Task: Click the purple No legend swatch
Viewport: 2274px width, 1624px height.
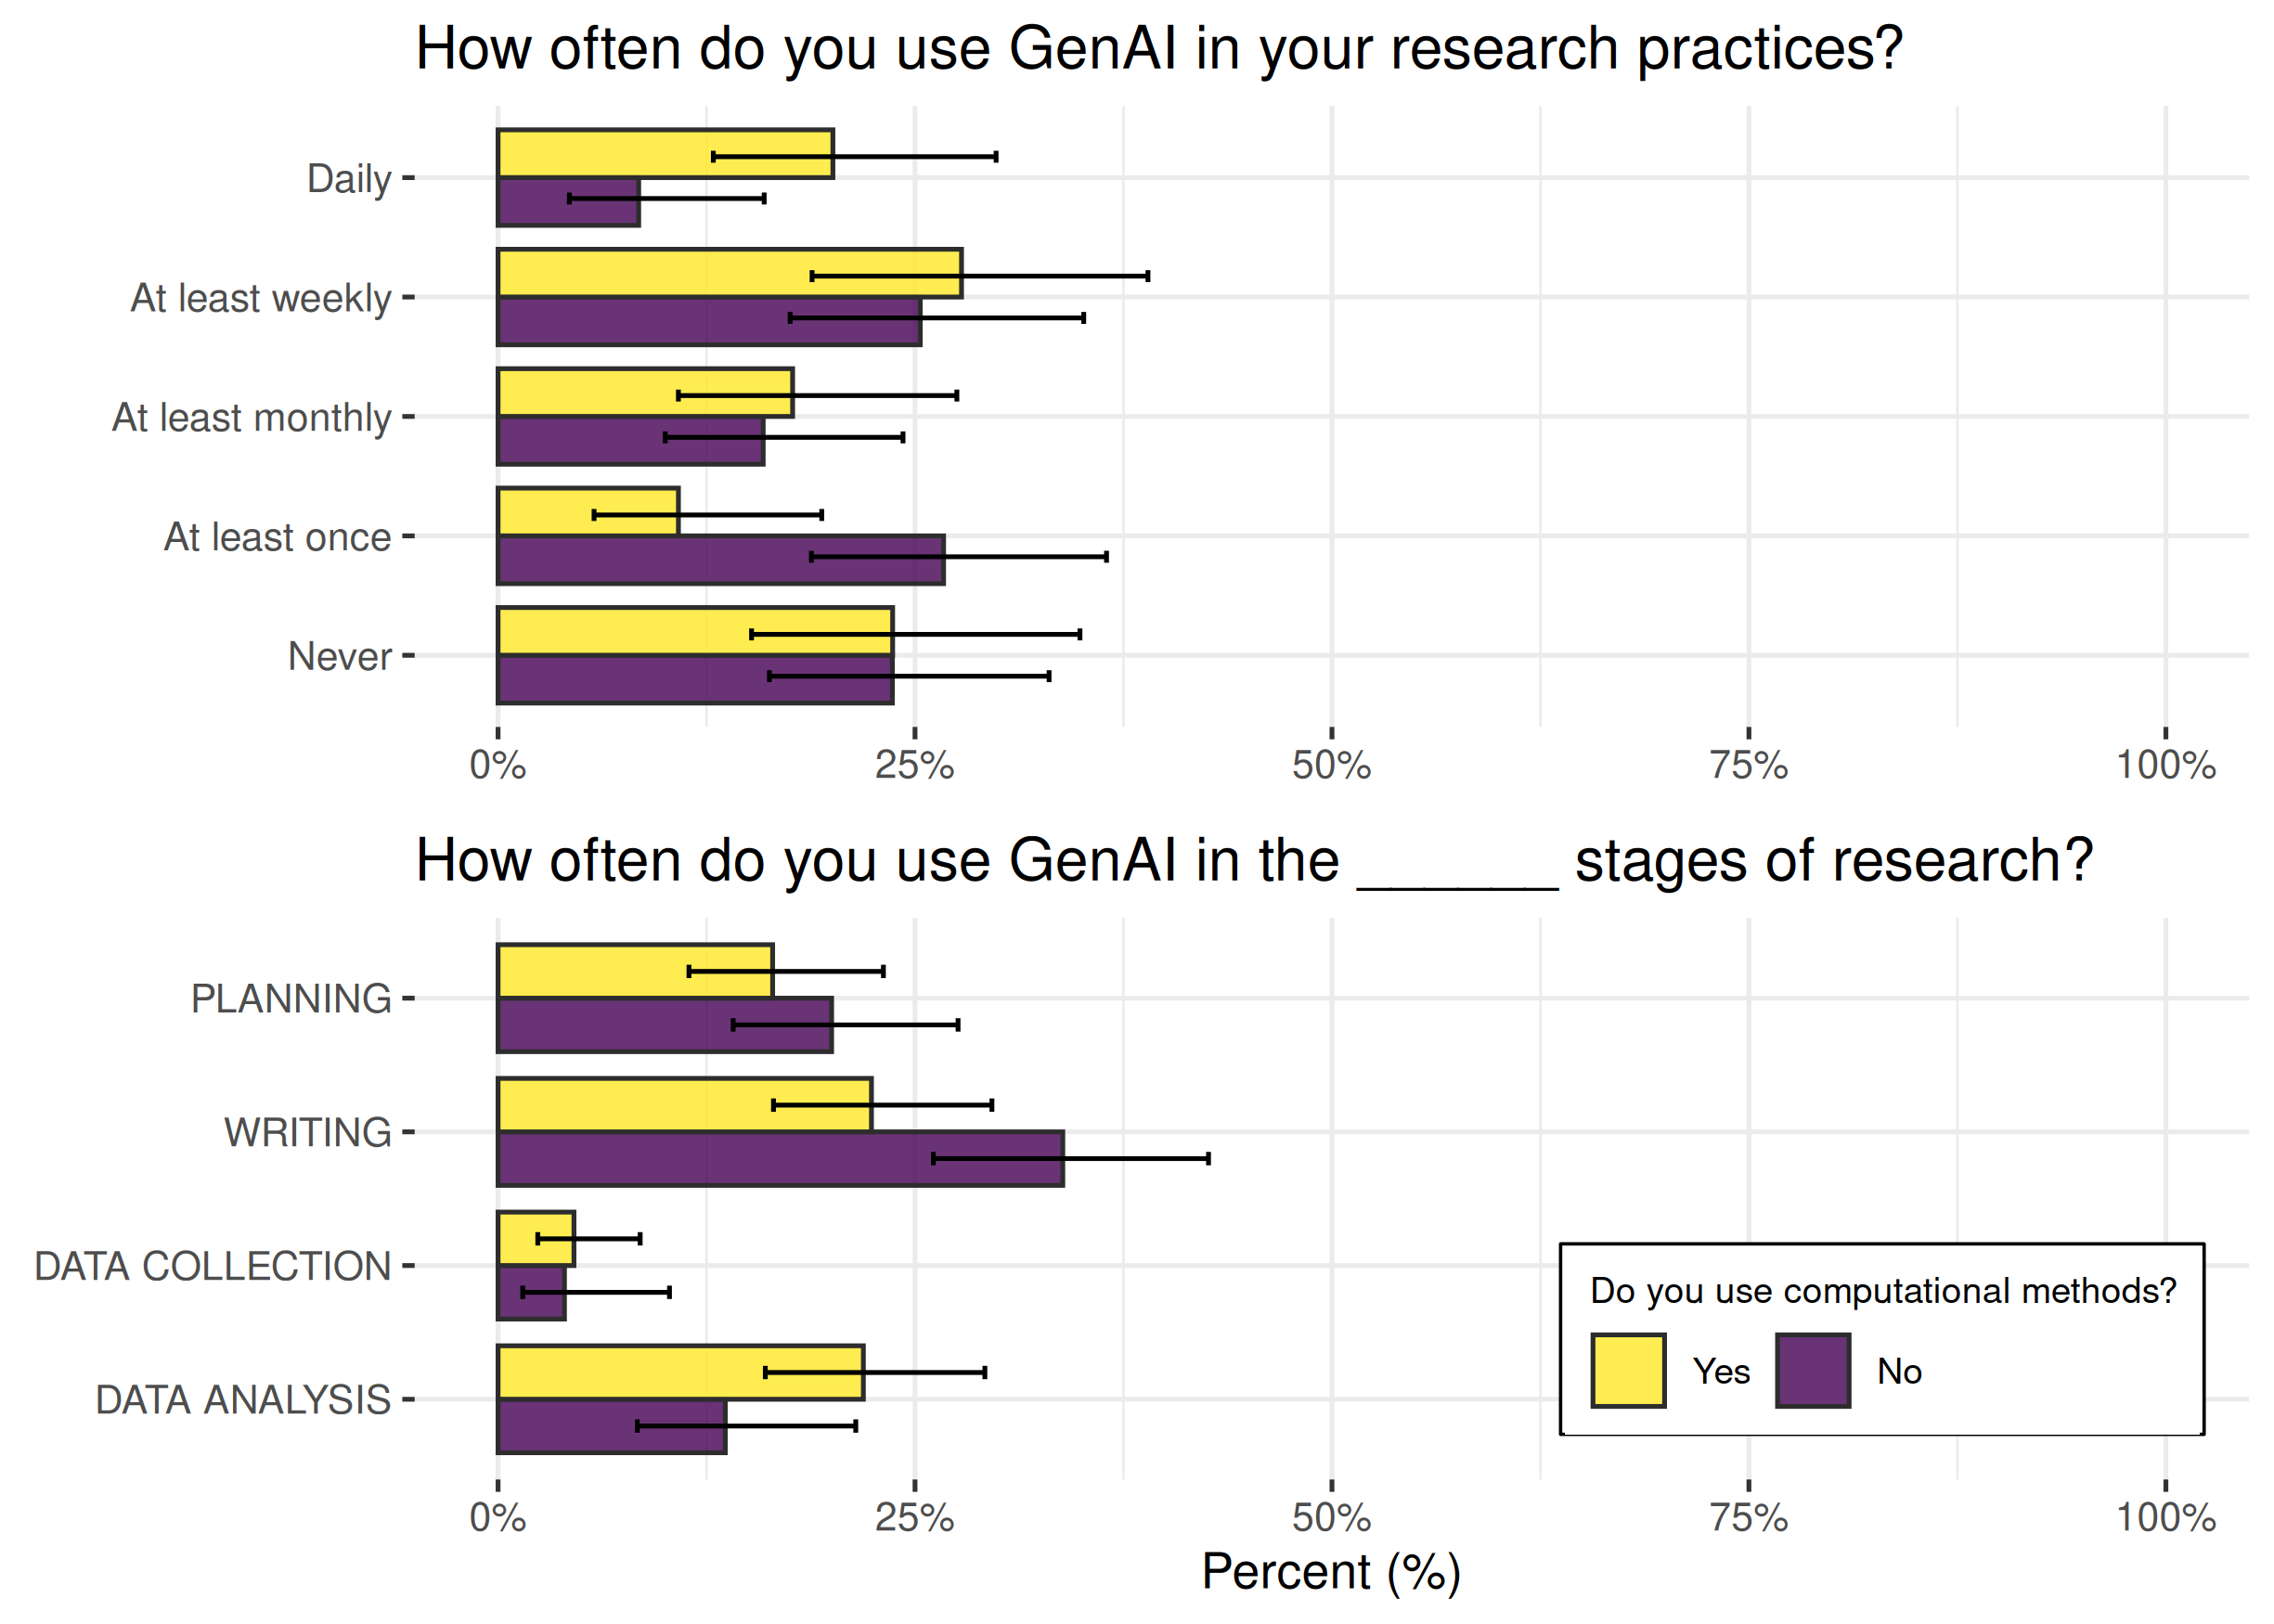Action: pos(1812,1370)
